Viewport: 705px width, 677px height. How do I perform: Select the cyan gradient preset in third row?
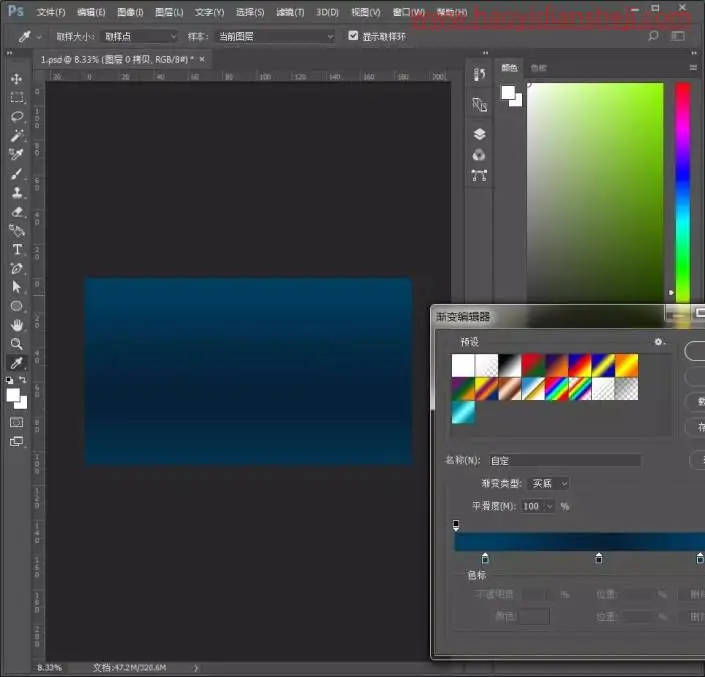[x=463, y=412]
